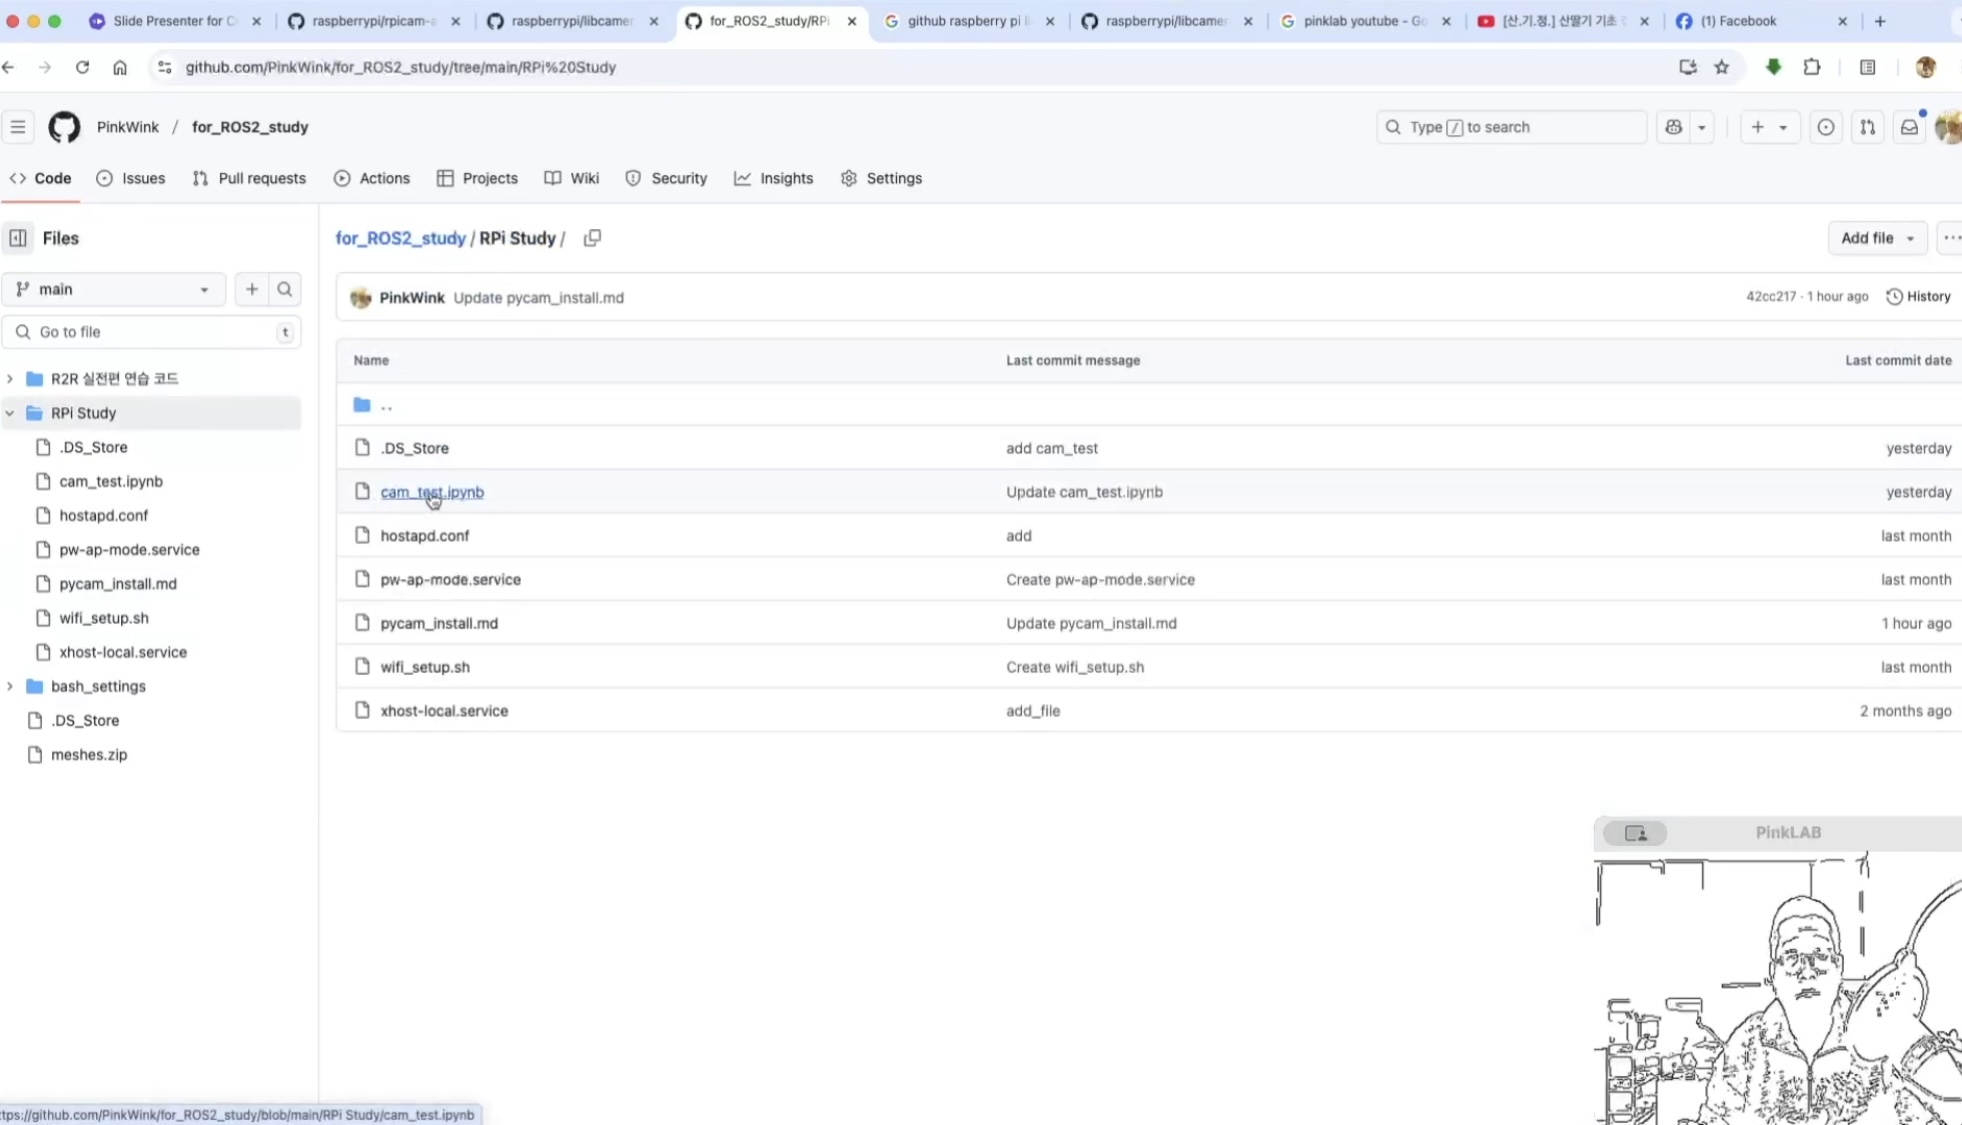Viewport: 1962px width, 1125px height.
Task: Add file plus icon beside branch selector
Action: pos(252,289)
